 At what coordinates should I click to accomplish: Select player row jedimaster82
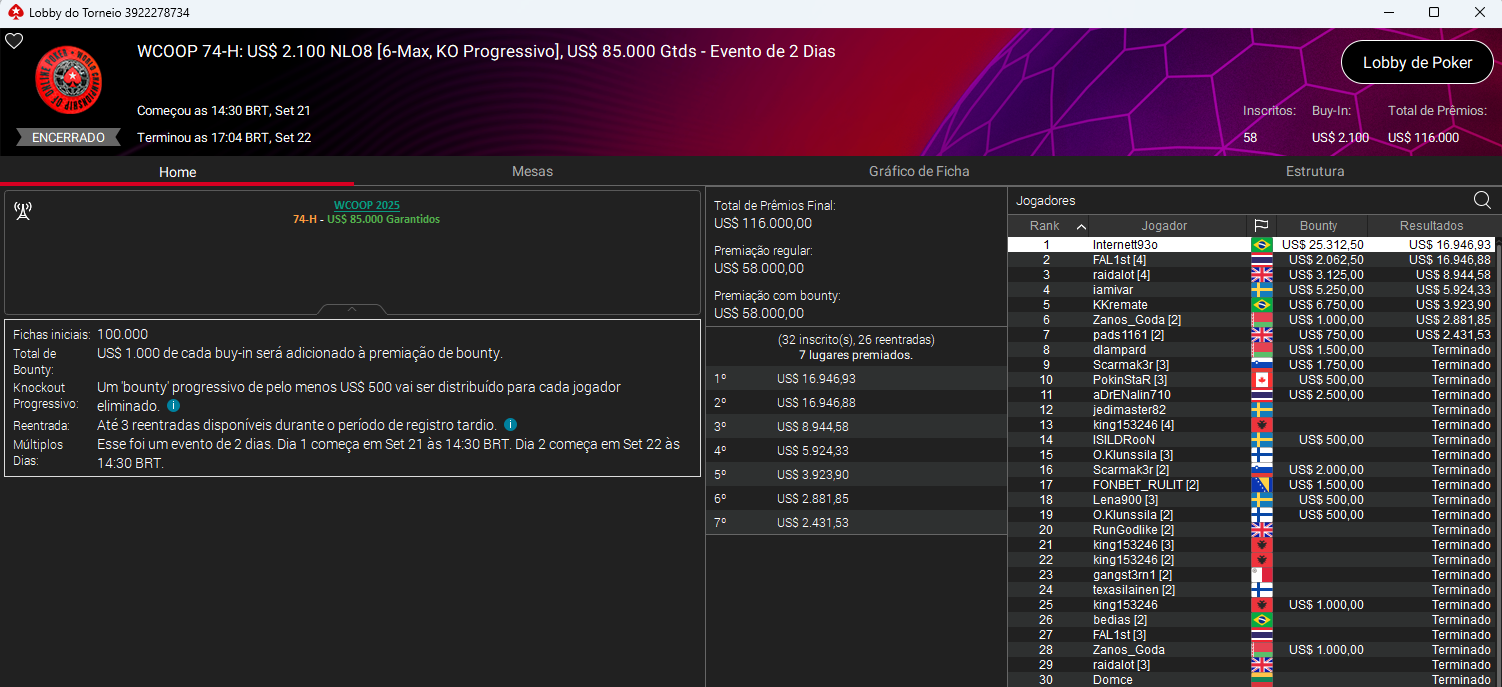(1251, 410)
